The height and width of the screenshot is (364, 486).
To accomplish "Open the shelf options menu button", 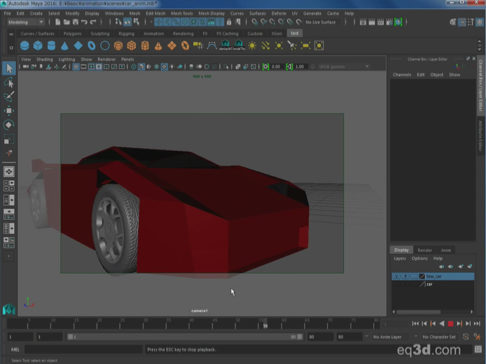I will tap(11, 48).
